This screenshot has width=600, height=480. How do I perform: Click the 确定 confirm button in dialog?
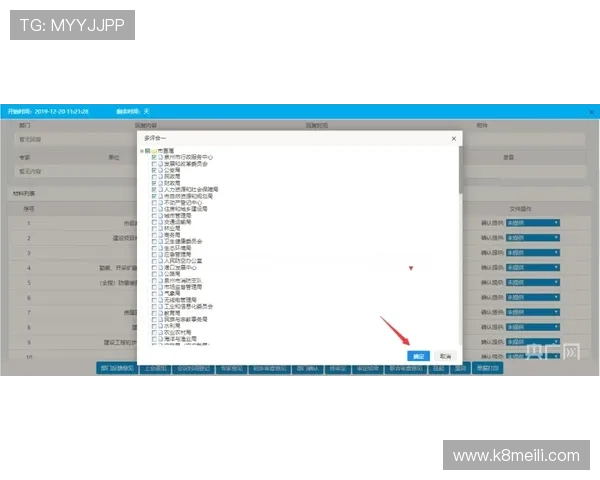(419, 356)
